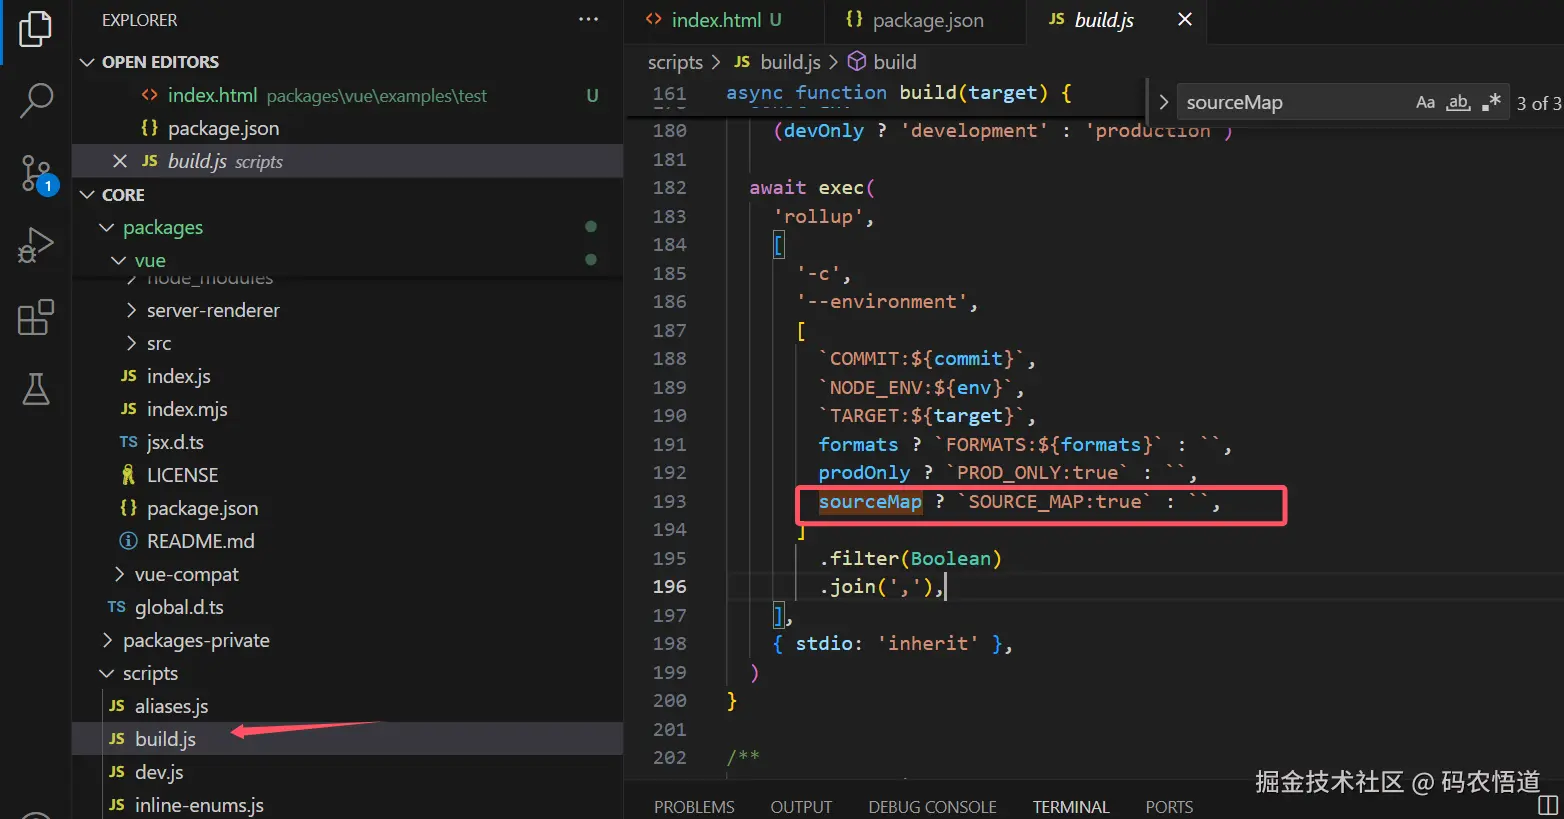Open Run and Debug view
The height and width of the screenshot is (819, 1564).
[x=36, y=246]
